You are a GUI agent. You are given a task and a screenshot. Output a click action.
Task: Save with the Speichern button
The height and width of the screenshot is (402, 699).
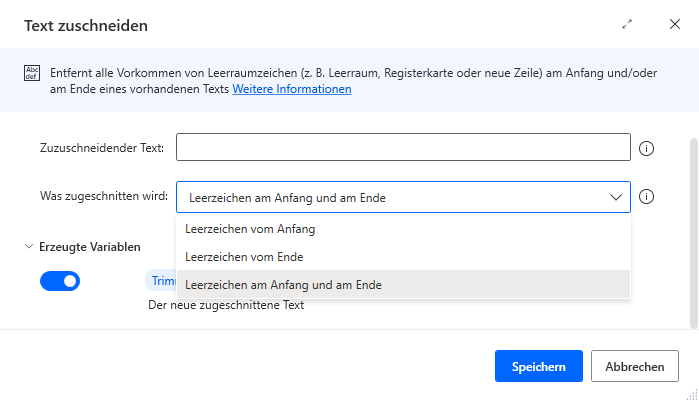539,366
